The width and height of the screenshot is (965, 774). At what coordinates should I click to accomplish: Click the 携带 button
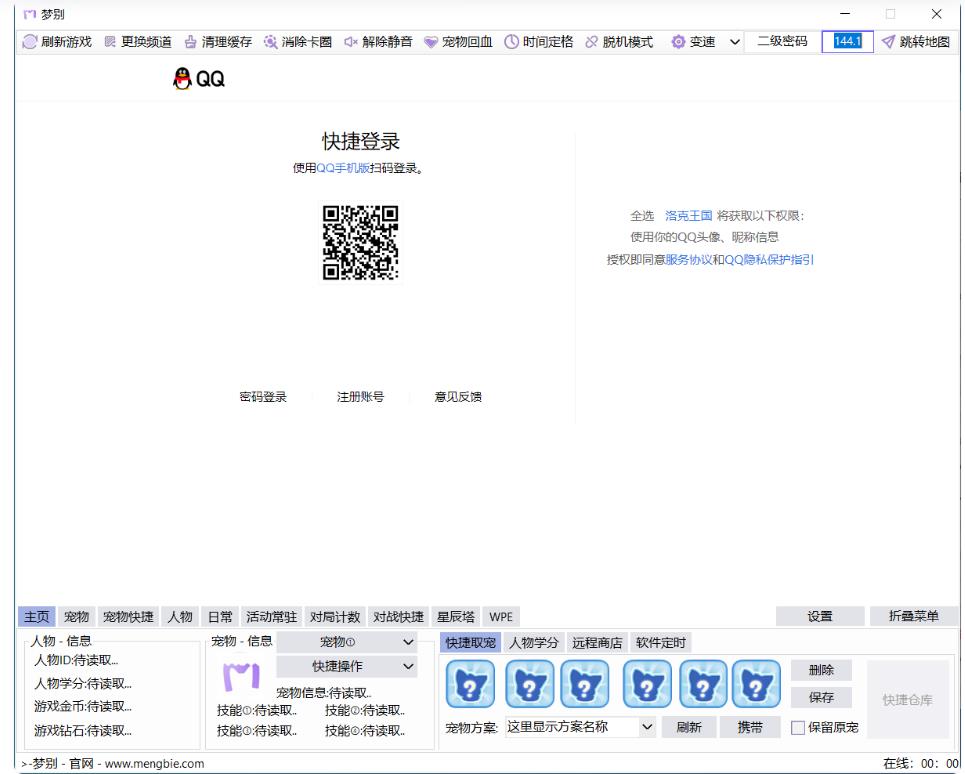pyautogui.click(x=750, y=727)
